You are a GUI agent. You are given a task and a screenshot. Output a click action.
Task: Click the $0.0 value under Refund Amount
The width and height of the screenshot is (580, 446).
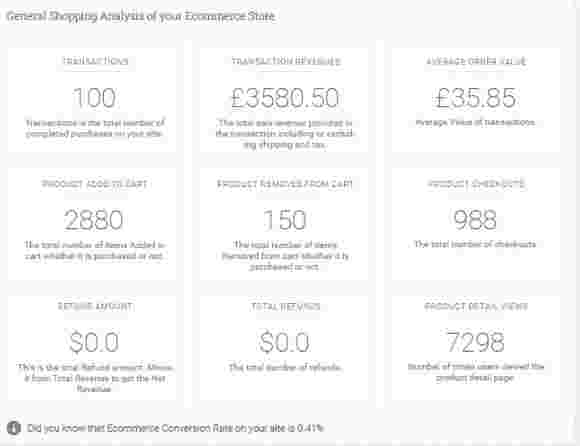pyautogui.click(x=94, y=342)
